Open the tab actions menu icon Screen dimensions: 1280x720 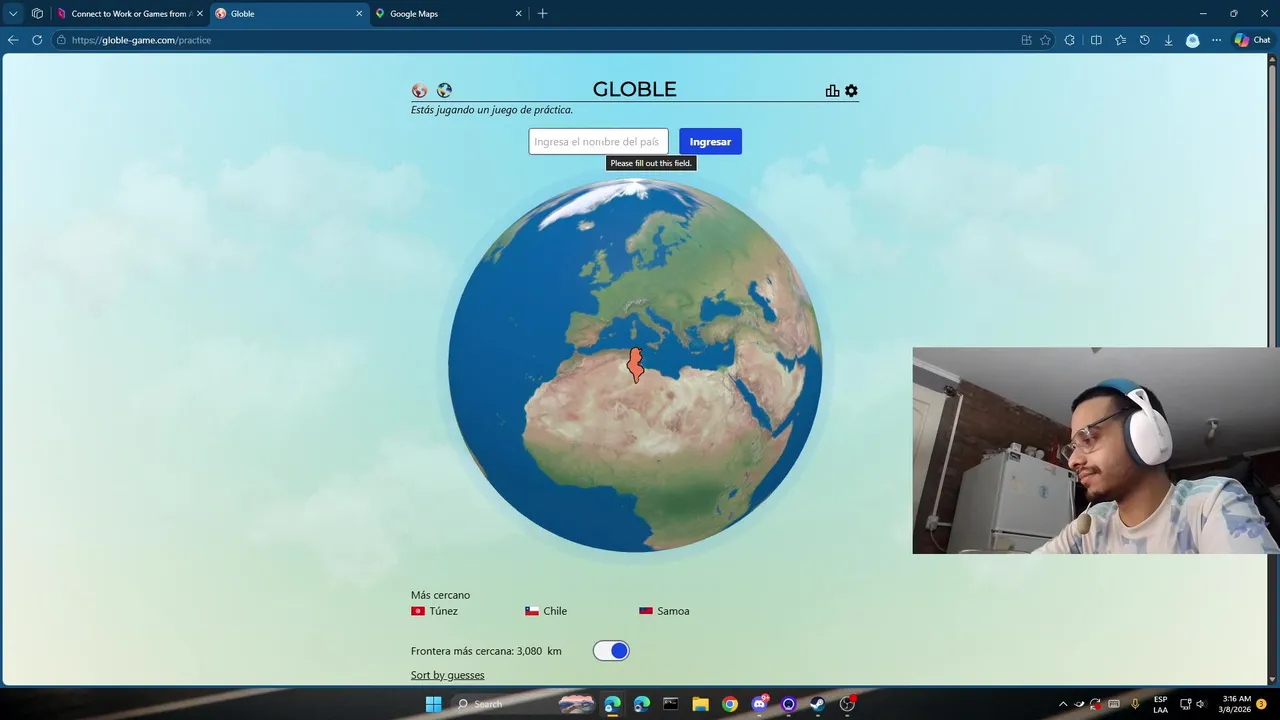37,14
